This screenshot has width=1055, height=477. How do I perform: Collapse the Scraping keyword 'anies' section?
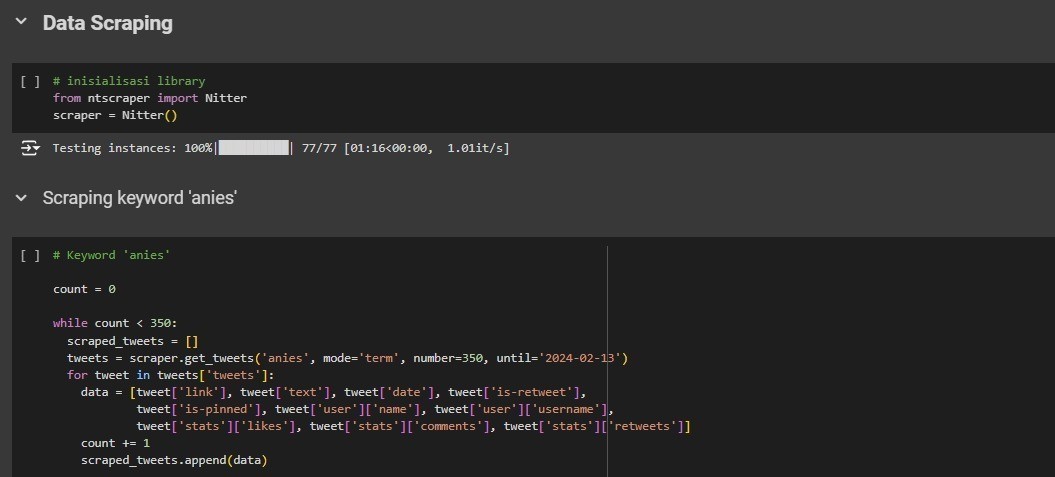[x=22, y=198]
